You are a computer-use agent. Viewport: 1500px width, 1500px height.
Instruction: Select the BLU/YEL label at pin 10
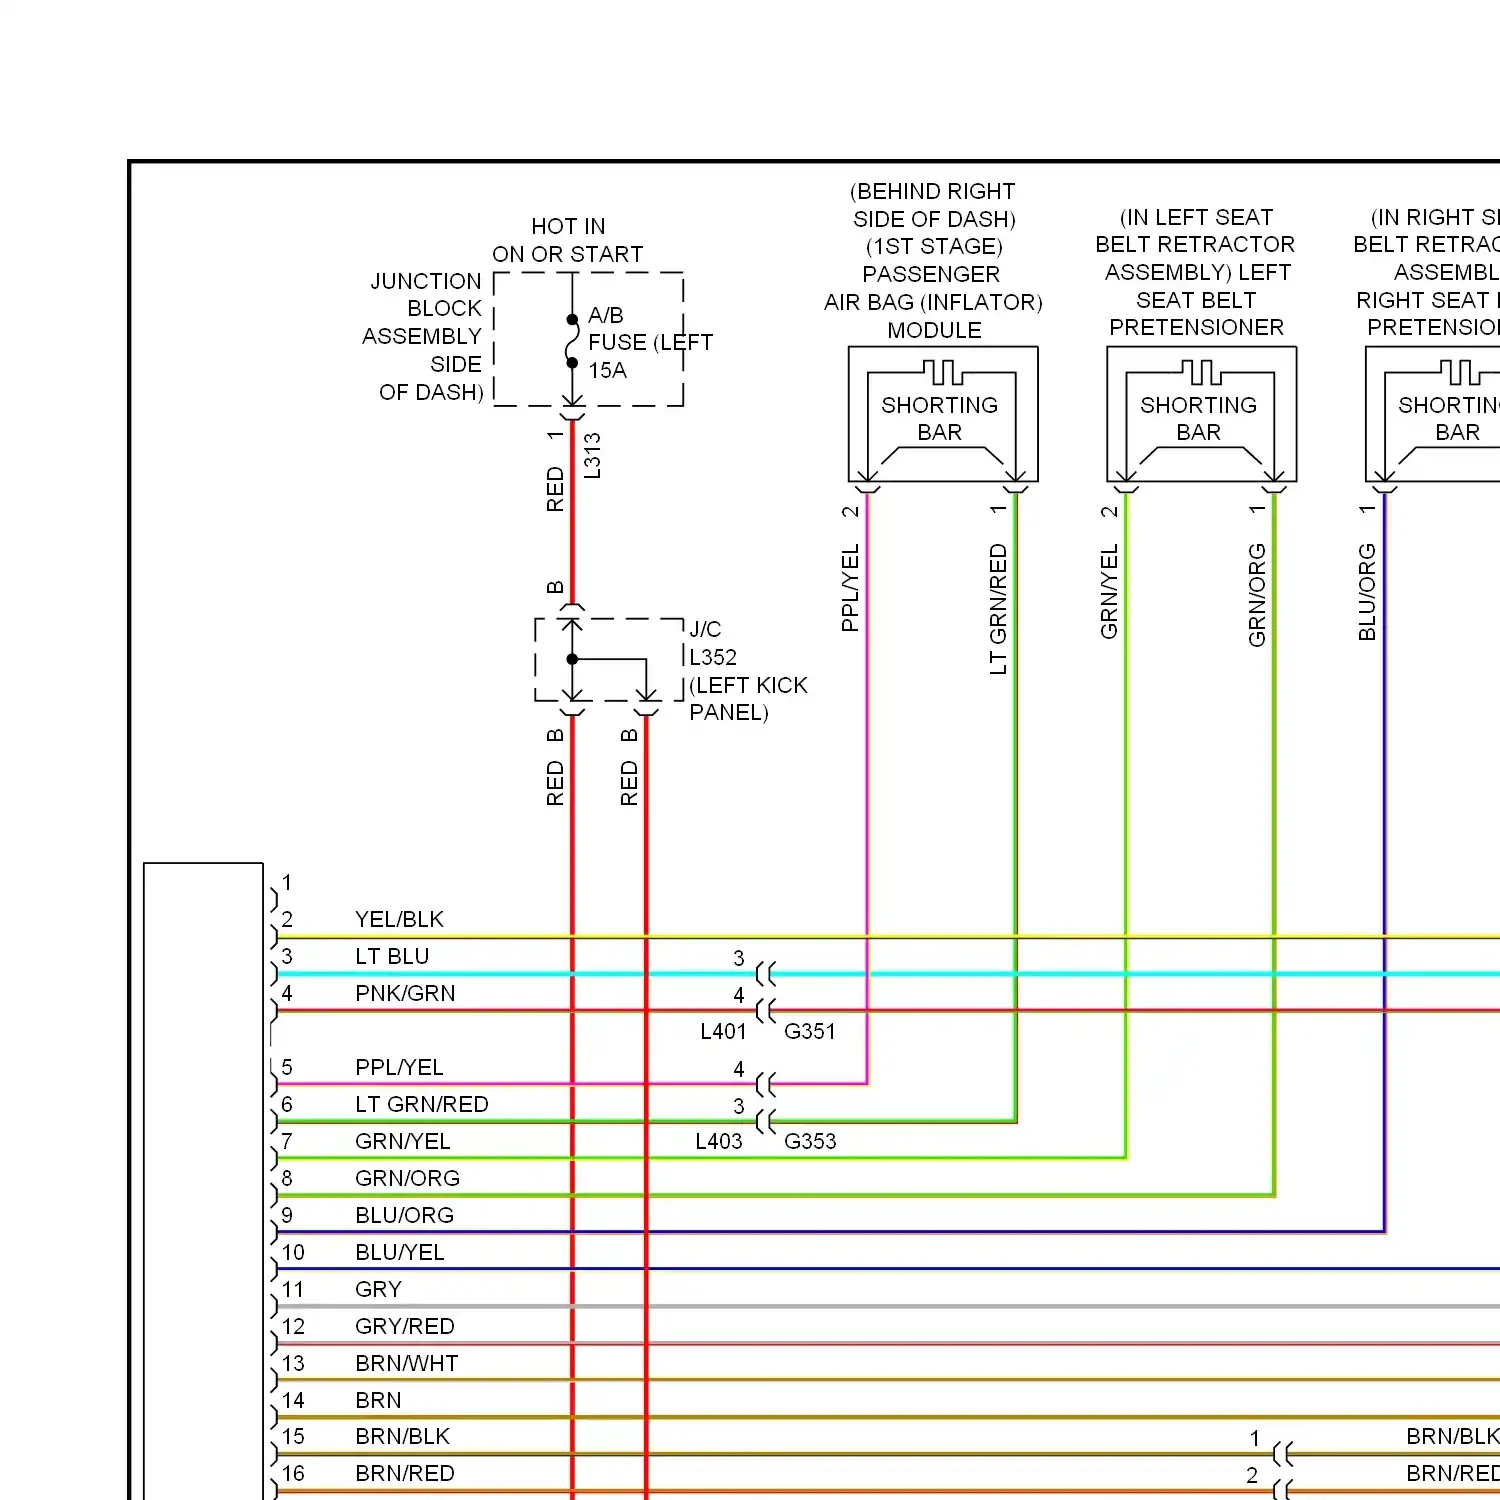tap(400, 1252)
